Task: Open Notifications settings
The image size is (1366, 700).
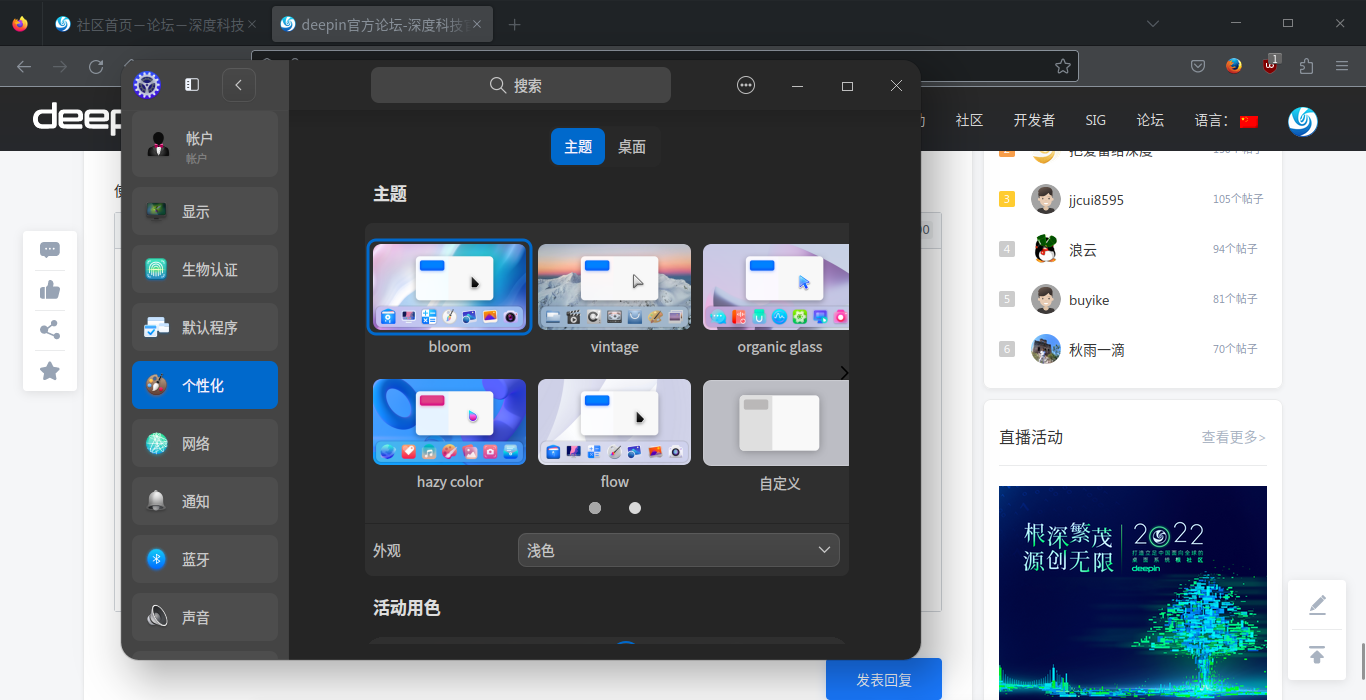Action: (x=204, y=501)
